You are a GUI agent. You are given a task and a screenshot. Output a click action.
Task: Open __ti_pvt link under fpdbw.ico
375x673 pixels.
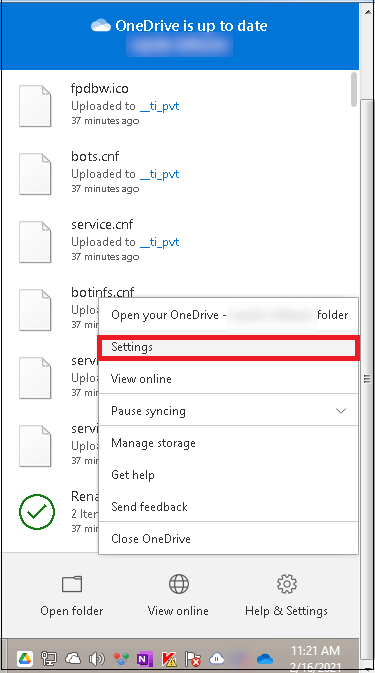click(x=160, y=106)
